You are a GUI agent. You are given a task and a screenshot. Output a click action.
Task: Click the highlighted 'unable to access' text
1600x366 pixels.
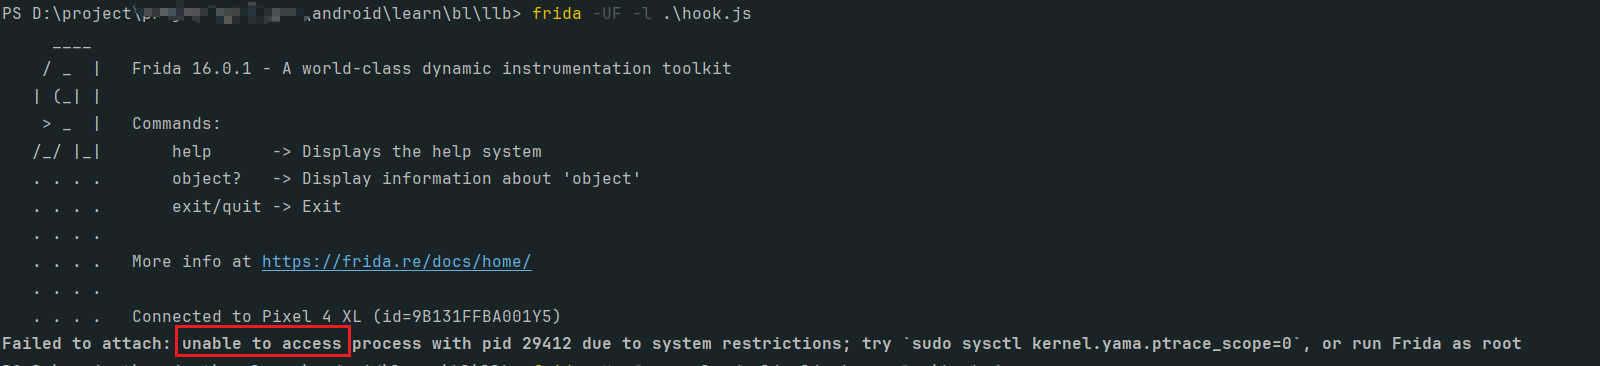pyautogui.click(x=262, y=343)
